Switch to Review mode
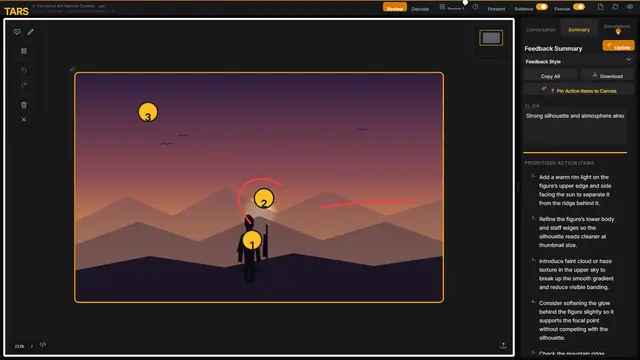640x360 pixels. tap(395, 8)
